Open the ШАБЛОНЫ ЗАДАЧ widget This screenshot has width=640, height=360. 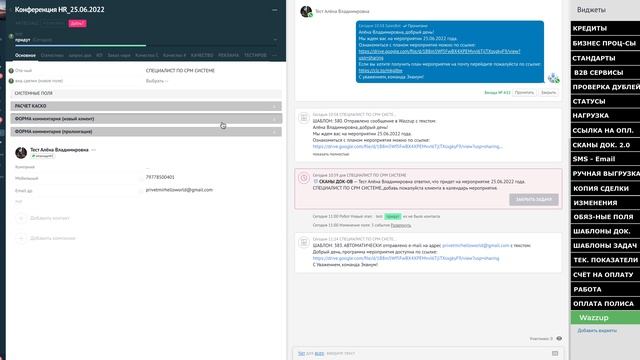tap(605, 245)
